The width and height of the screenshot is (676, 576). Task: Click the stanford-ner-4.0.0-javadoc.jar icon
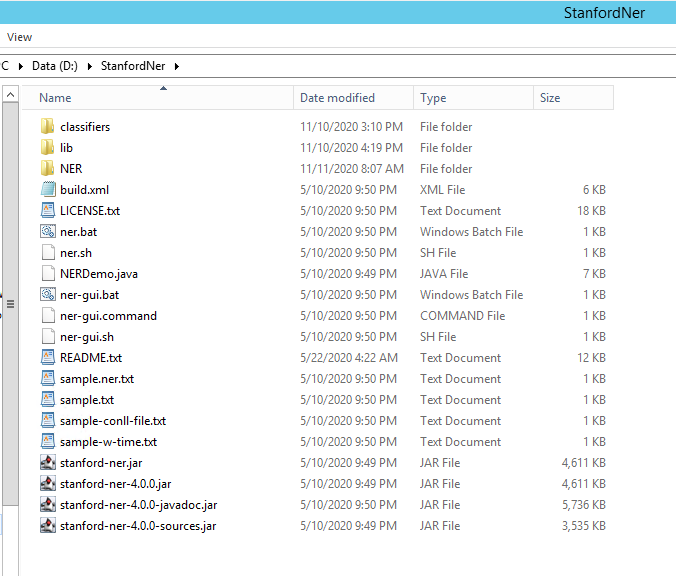click(47, 505)
